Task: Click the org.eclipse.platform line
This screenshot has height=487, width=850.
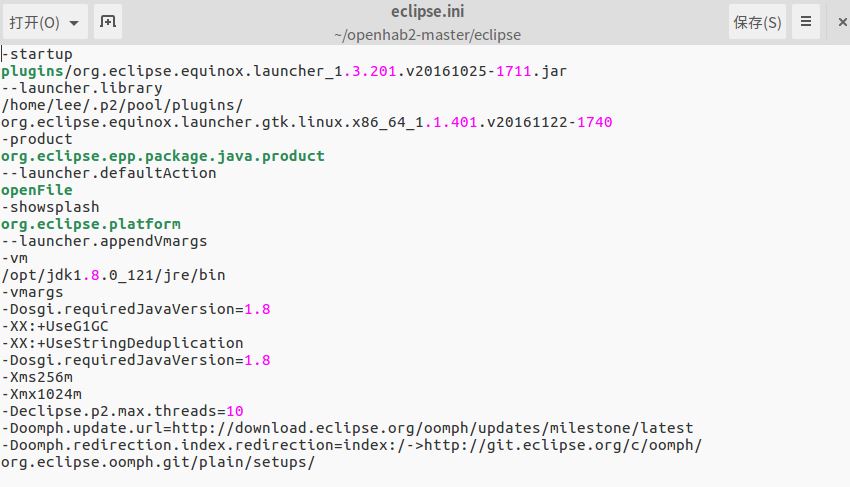Action: pyautogui.click(x=91, y=224)
